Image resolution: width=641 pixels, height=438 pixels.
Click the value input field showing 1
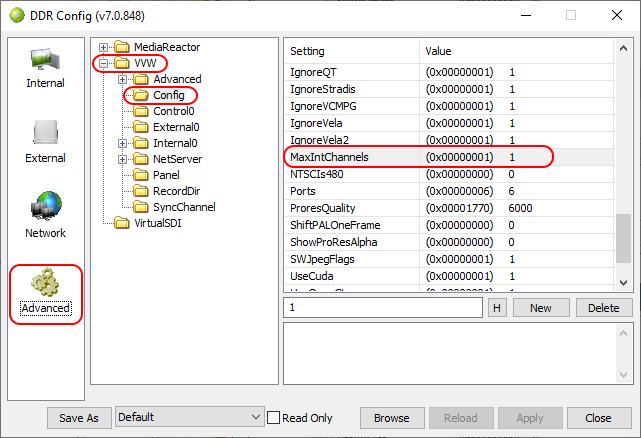[383, 308]
